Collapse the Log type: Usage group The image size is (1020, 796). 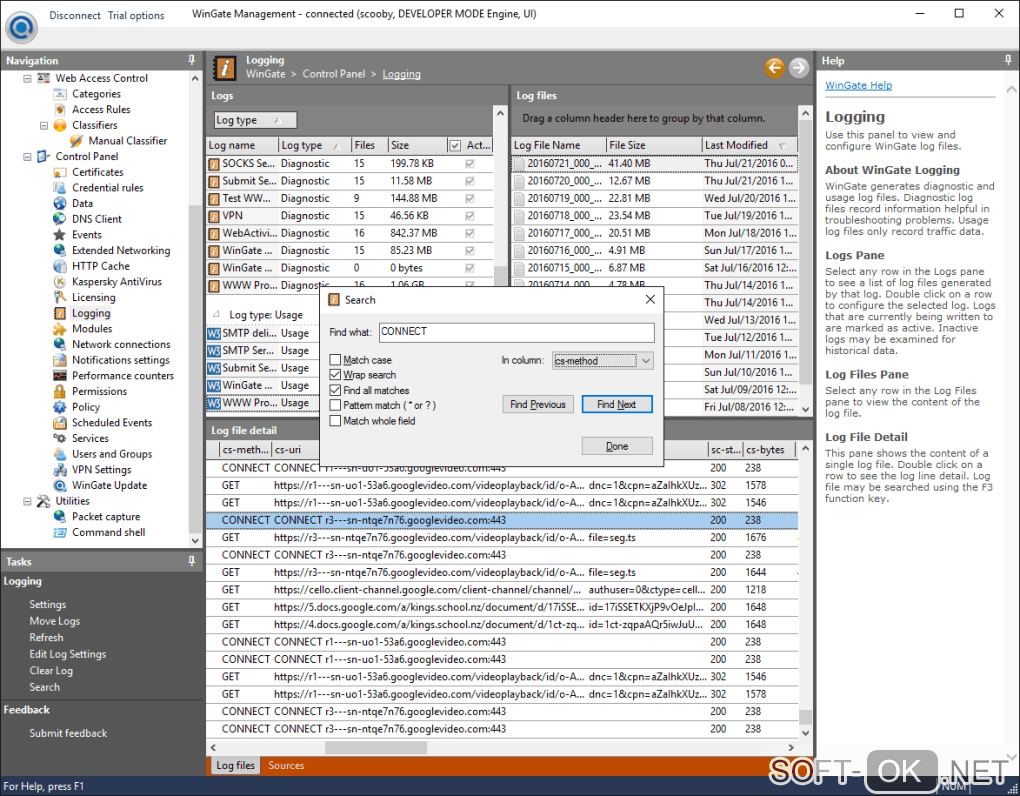[217, 315]
